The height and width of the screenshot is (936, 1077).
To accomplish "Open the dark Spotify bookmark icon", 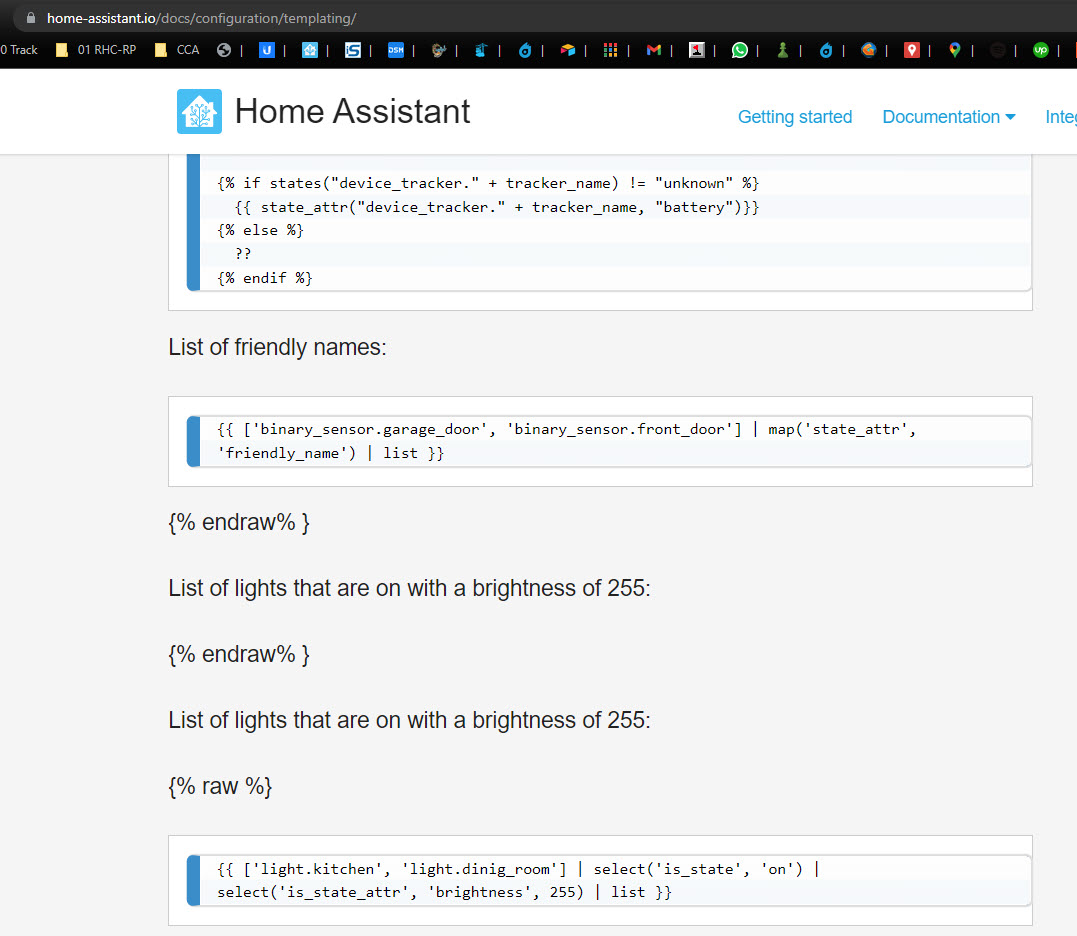I will pyautogui.click(x=998, y=50).
